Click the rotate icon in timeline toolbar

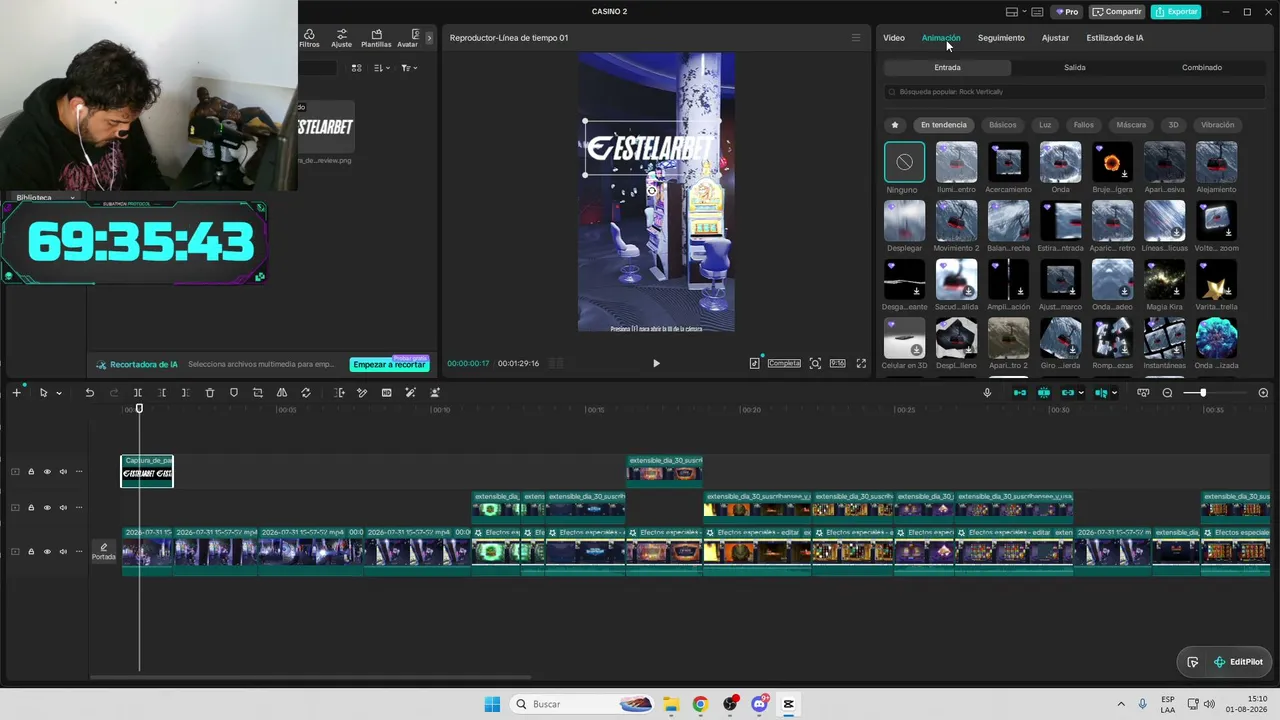tap(306, 393)
